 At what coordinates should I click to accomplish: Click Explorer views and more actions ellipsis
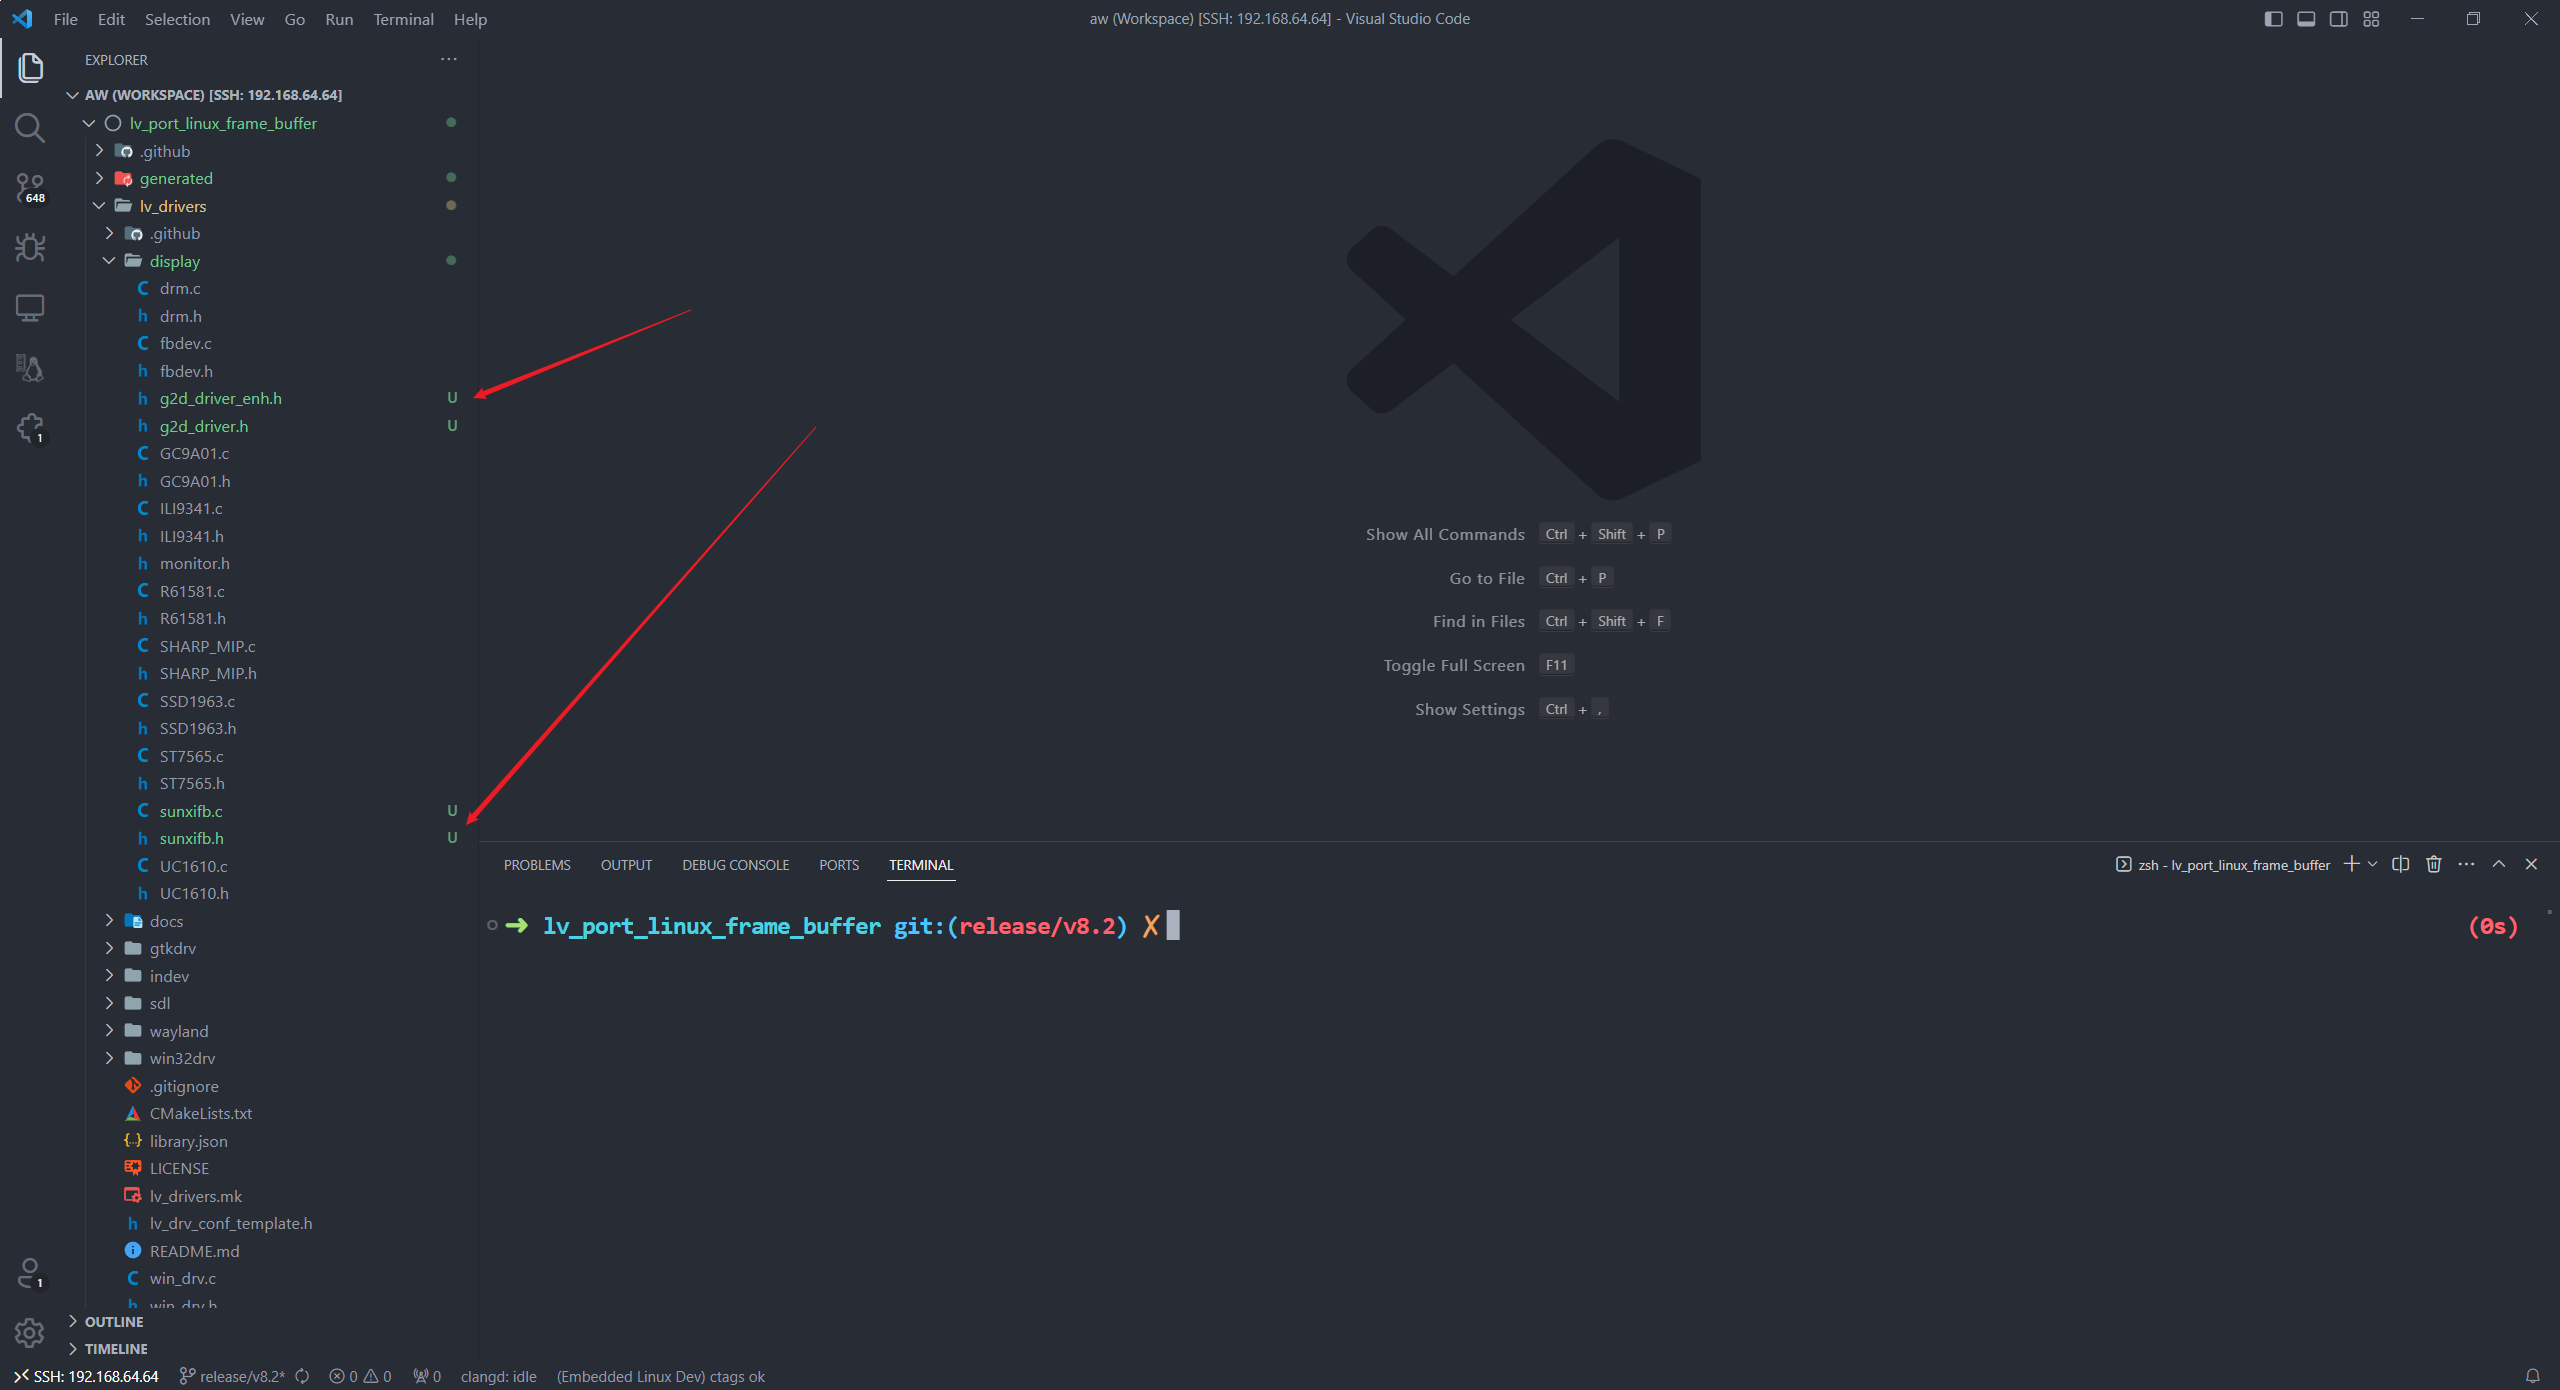tap(449, 59)
